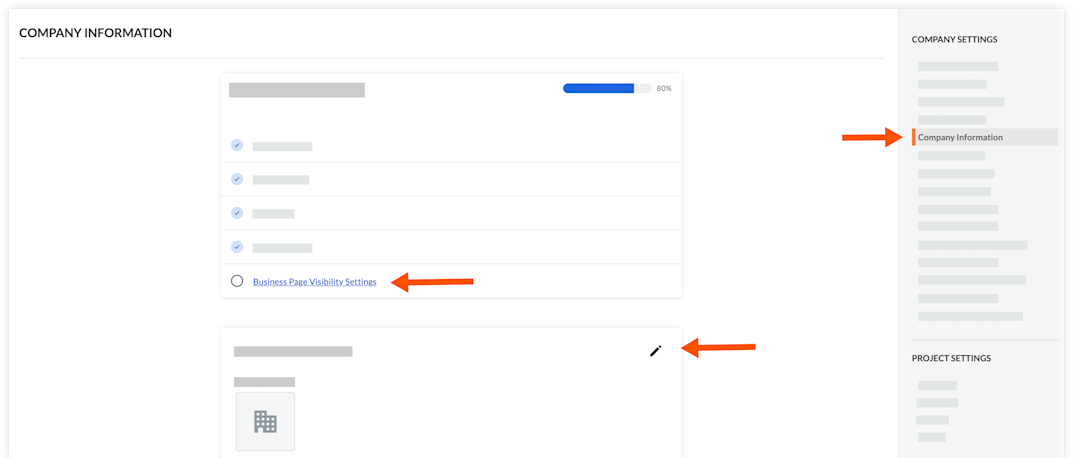Click the blue profile completion progress bar

tap(599, 88)
